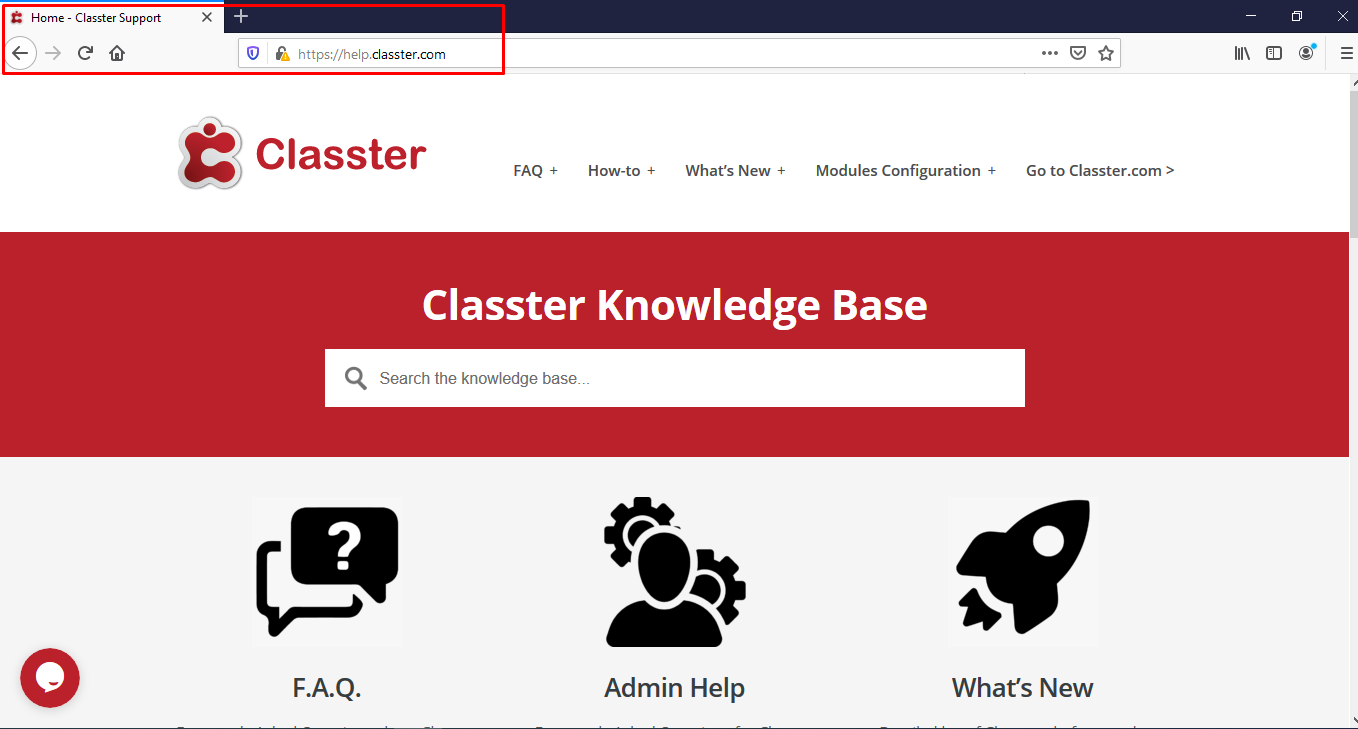Open the page actions three-dot menu

point(1049,54)
